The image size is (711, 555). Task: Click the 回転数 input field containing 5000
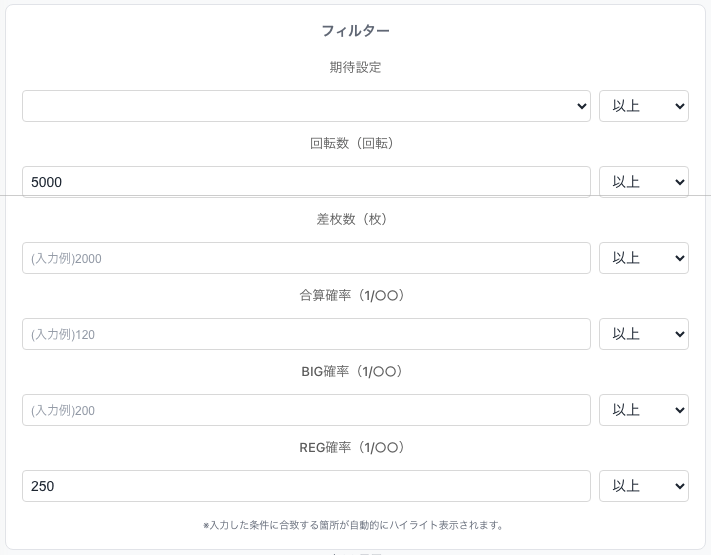point(306,182)
